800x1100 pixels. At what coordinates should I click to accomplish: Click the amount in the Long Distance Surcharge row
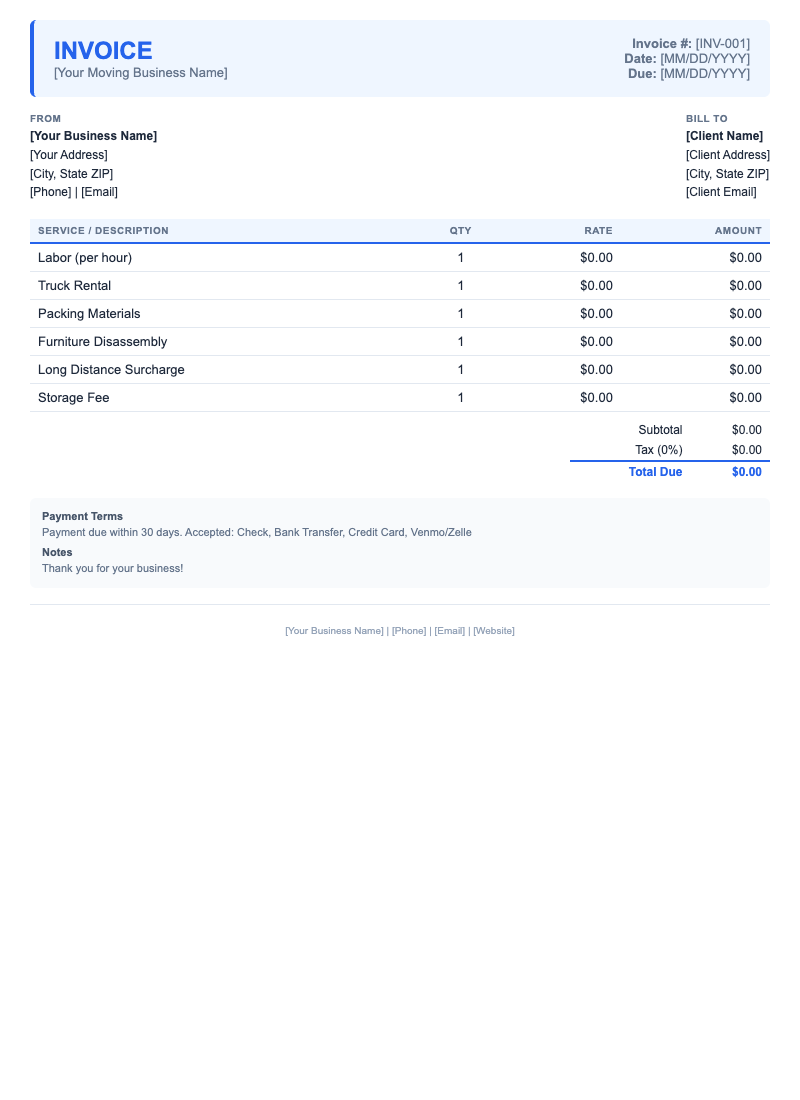(x=745, y=370)
